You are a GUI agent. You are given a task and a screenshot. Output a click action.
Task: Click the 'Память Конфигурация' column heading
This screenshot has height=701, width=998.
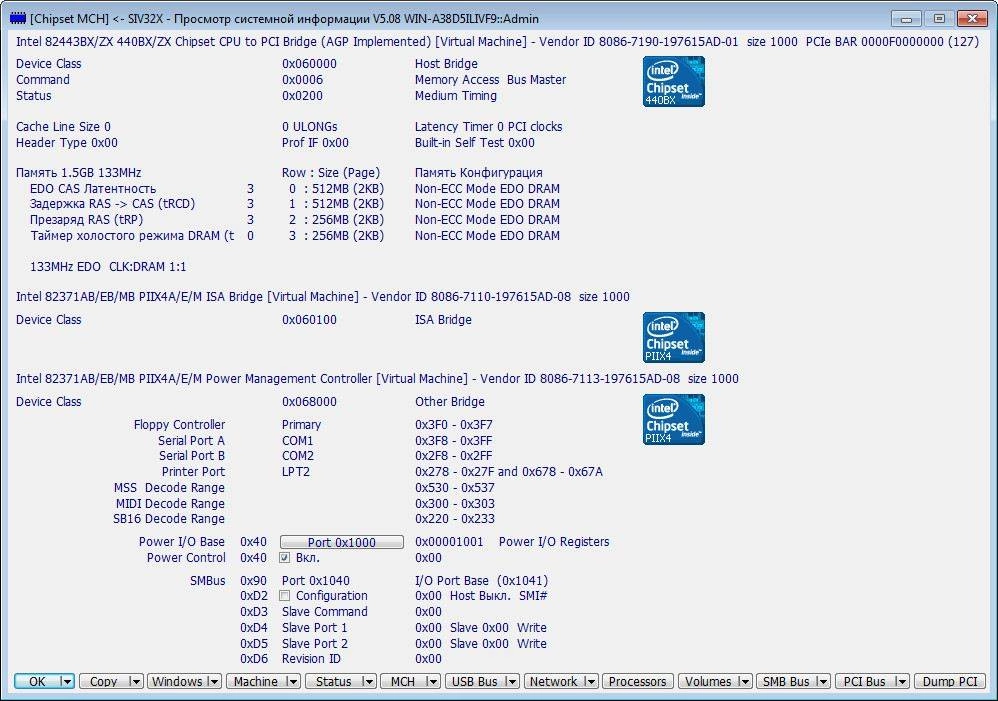479,173
